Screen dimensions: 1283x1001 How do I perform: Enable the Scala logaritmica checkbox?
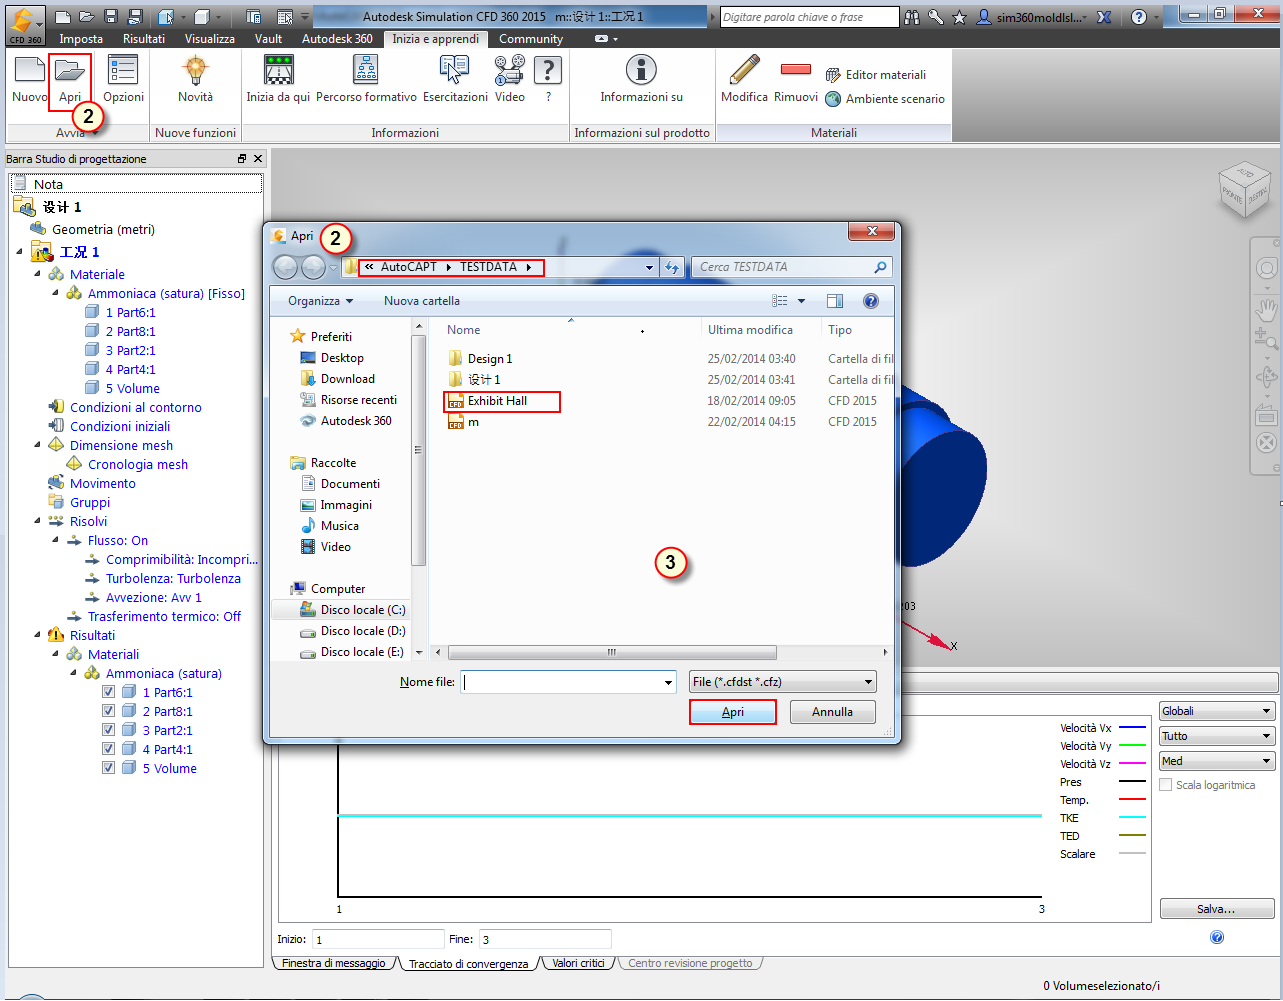1165,785
